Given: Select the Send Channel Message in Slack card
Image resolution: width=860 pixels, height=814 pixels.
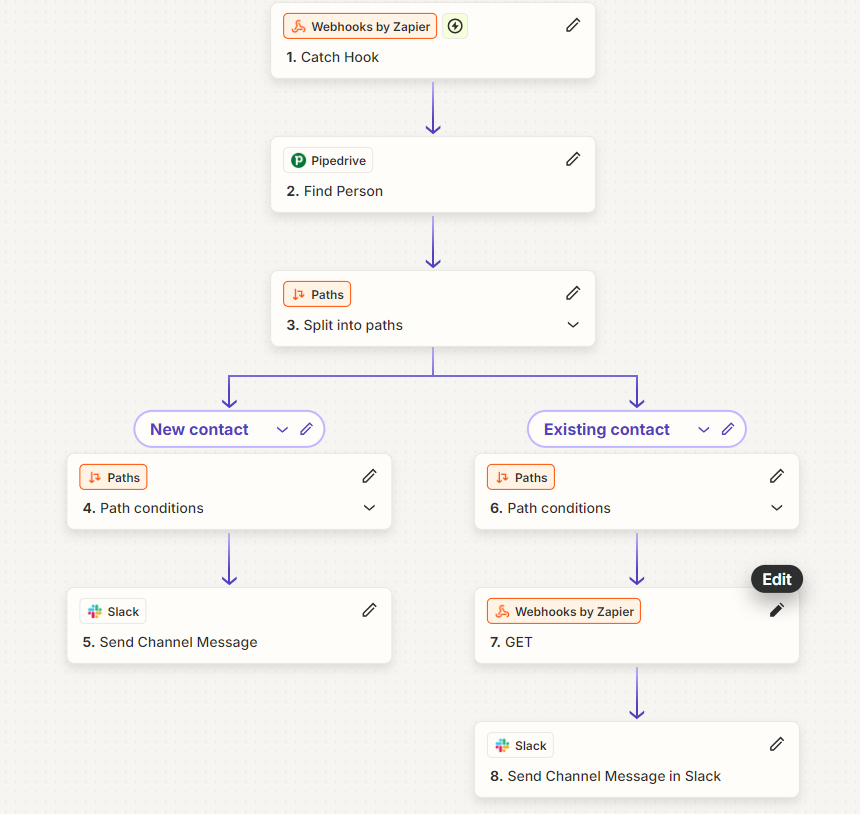Looking at the screenshot, I should click(637, 760).
